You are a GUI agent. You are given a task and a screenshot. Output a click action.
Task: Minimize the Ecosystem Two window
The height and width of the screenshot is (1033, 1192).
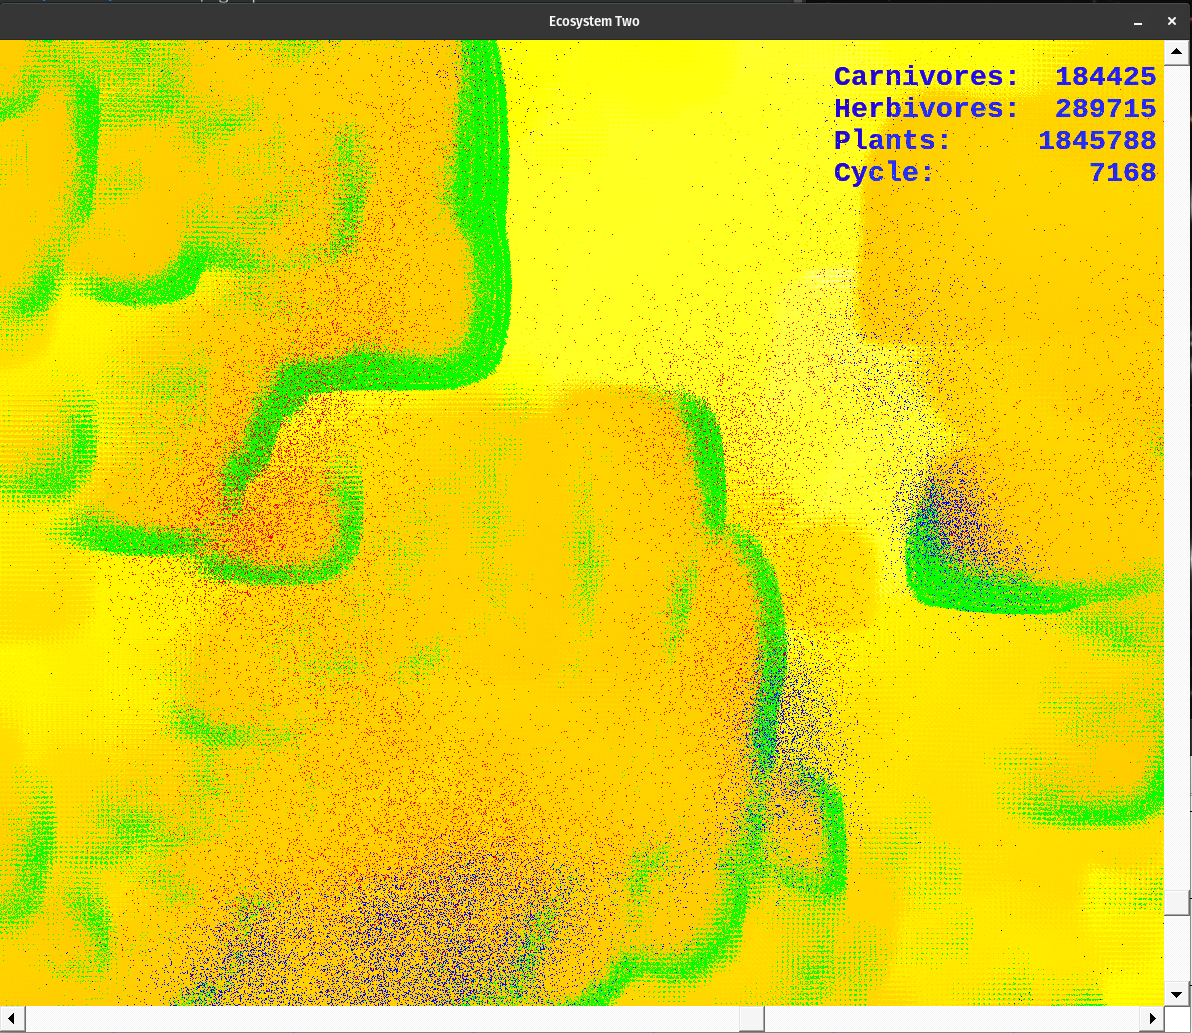pyautogui.click(x=1137, y=21)
